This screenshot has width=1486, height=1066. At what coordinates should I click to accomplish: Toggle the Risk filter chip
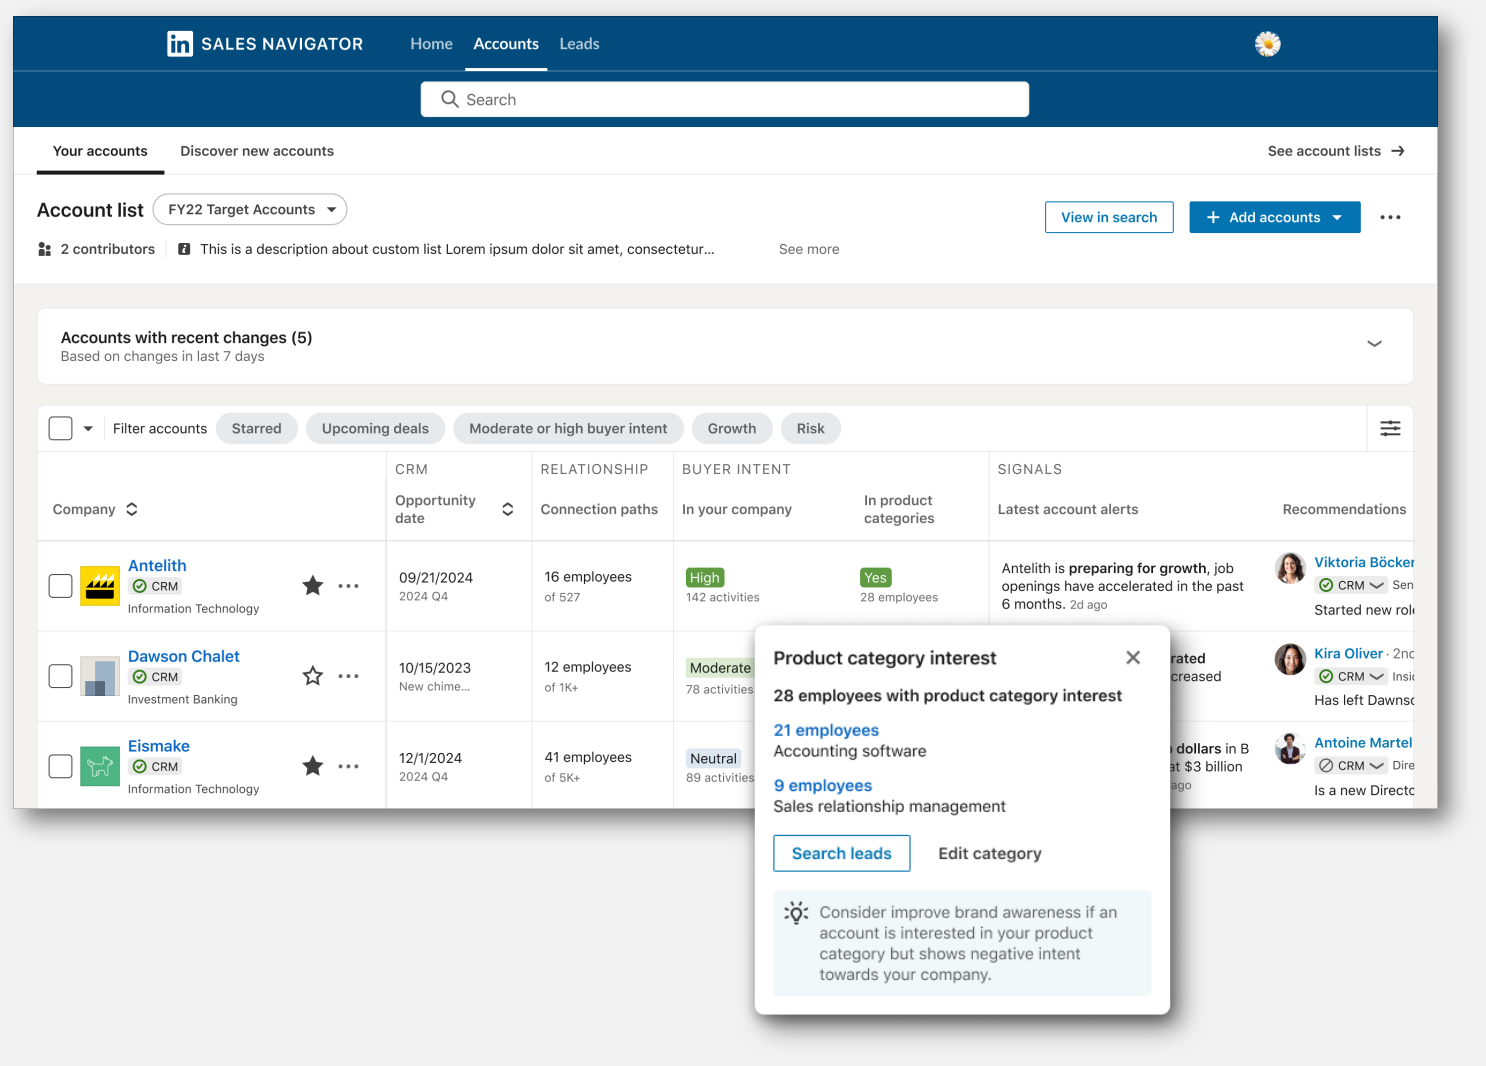[x=811, y=428]
